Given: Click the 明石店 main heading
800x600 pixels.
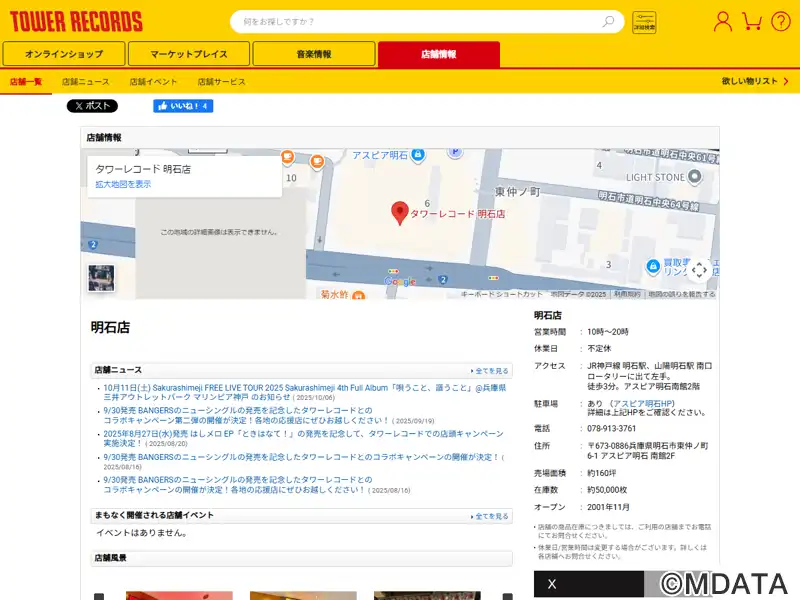Looking at the screenshot, I should click(110, 327).
